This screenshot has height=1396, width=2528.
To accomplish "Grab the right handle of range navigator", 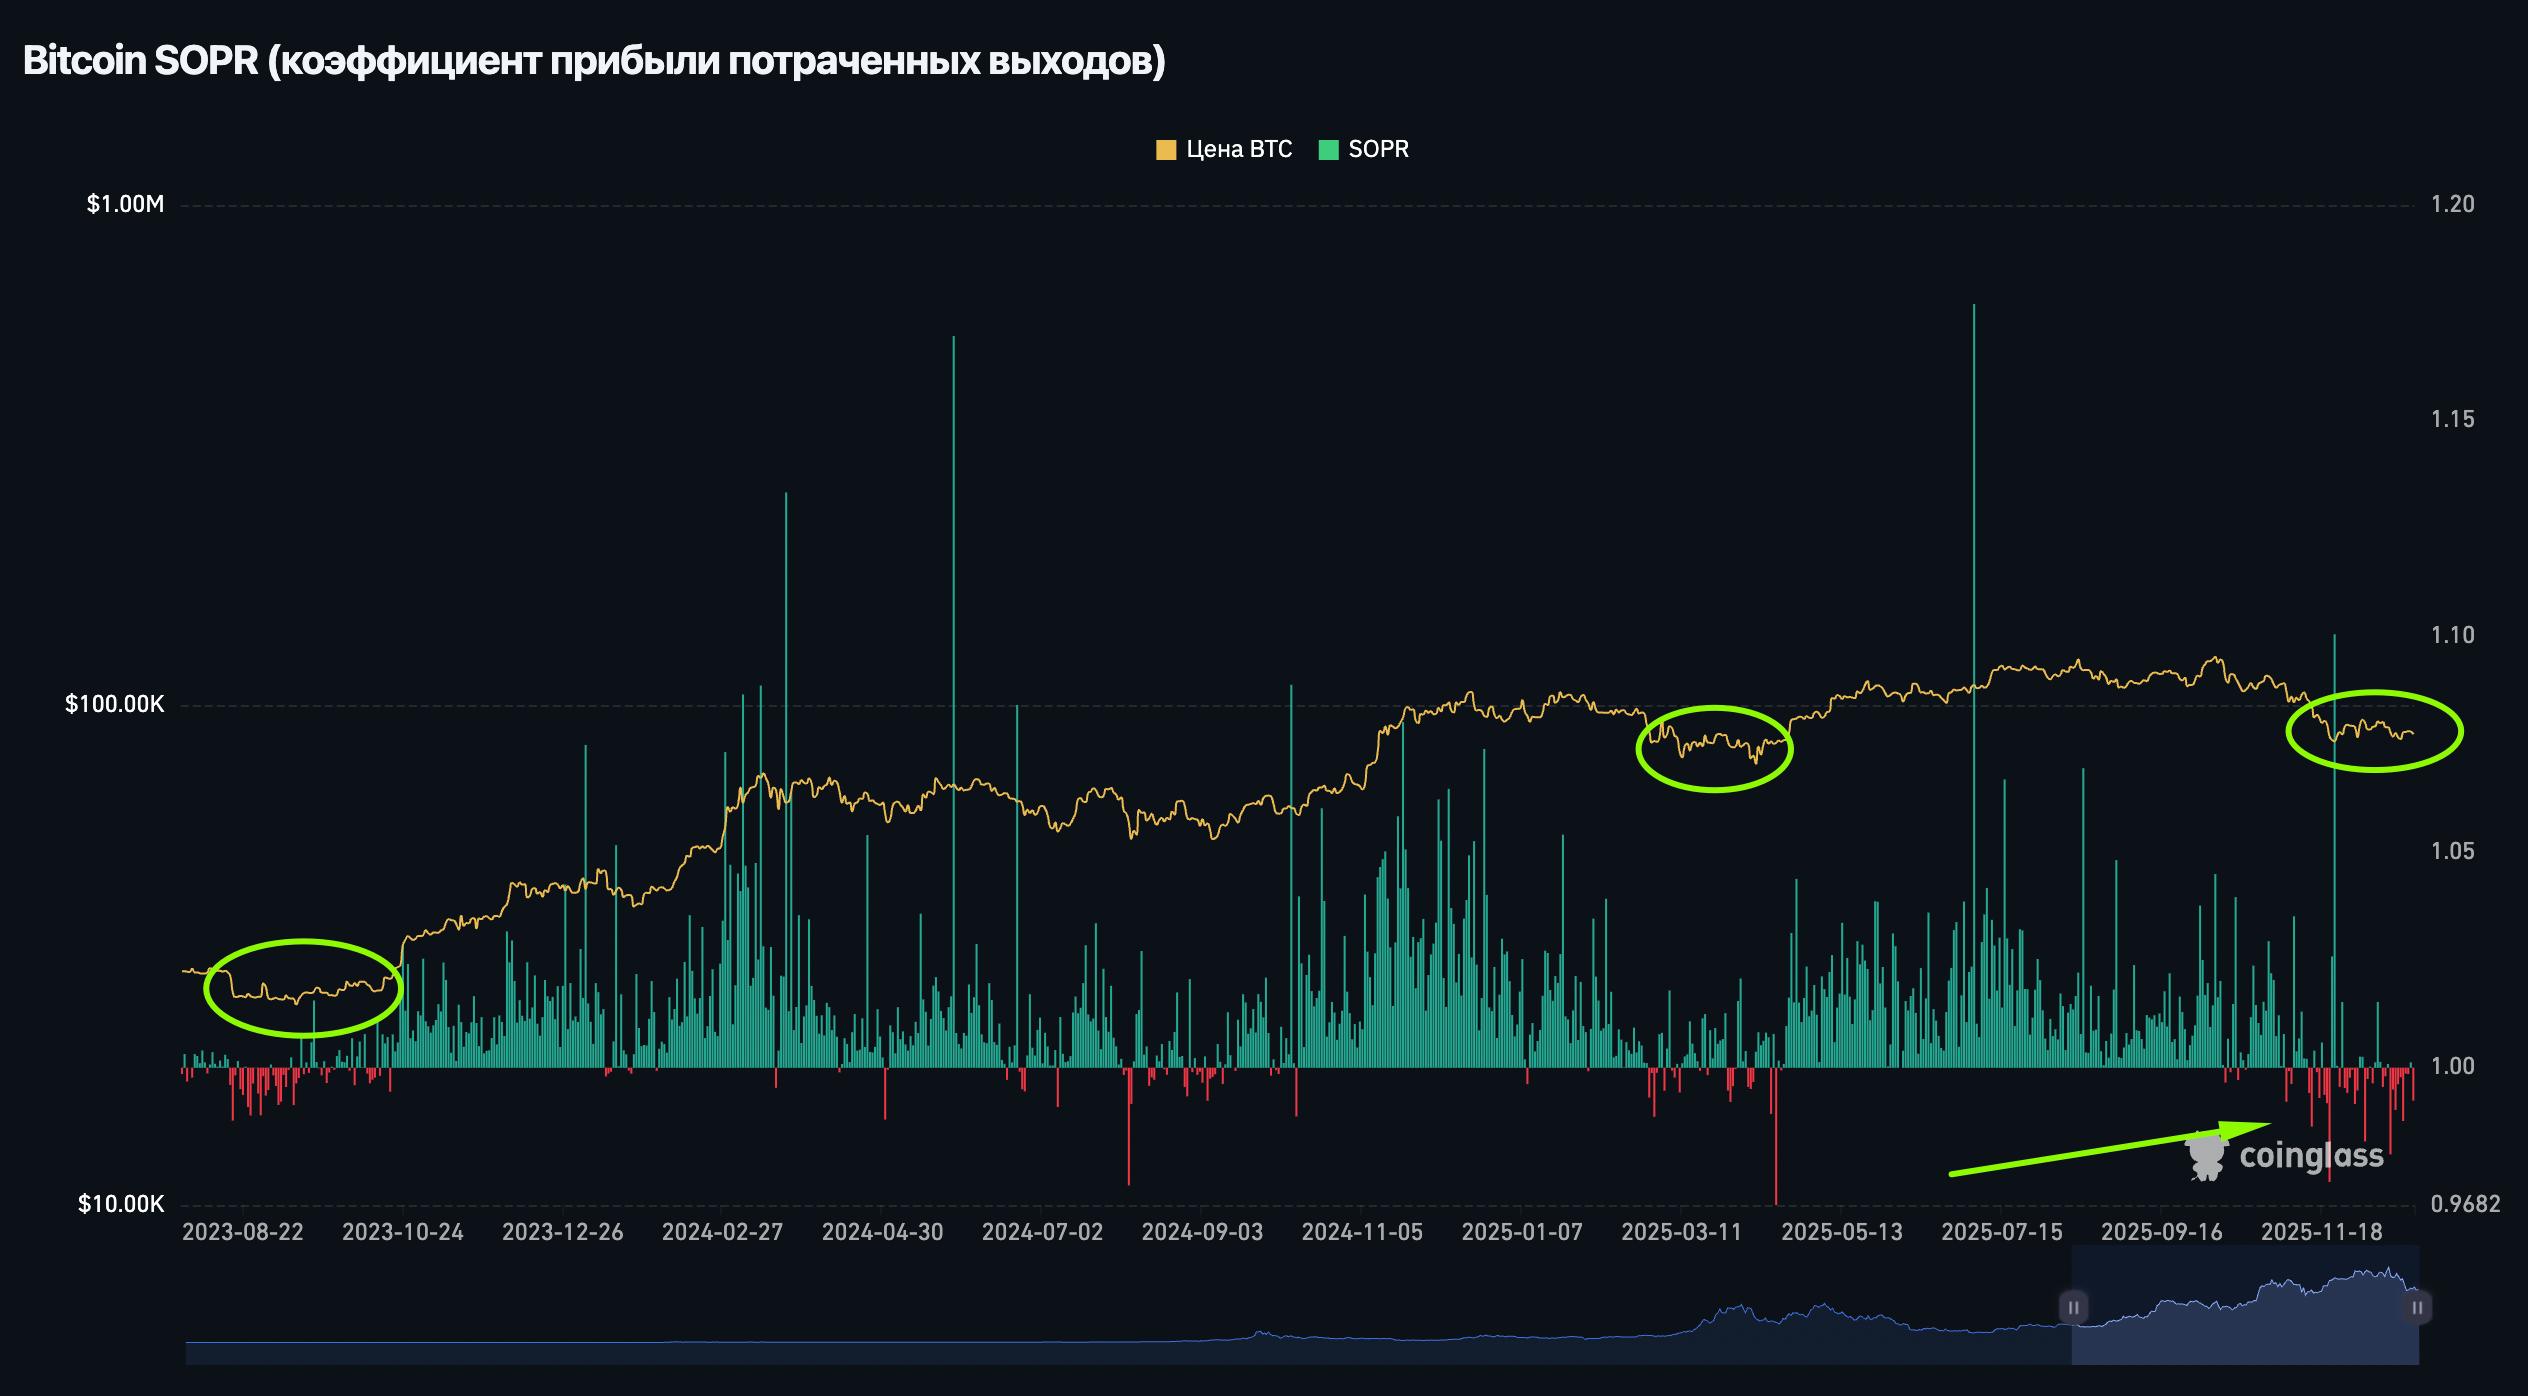I will point(2417,1307).
